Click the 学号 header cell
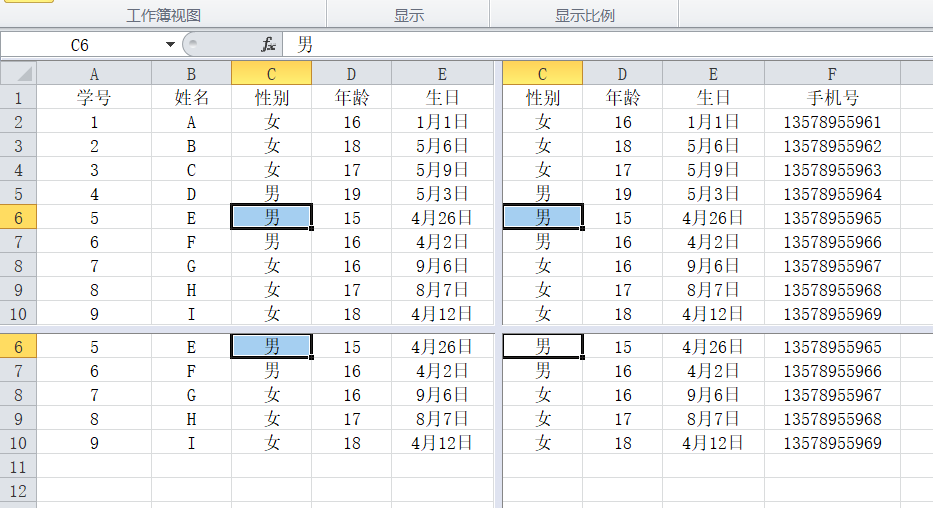Viewport: 933px width, 508px height. point(94,98)
